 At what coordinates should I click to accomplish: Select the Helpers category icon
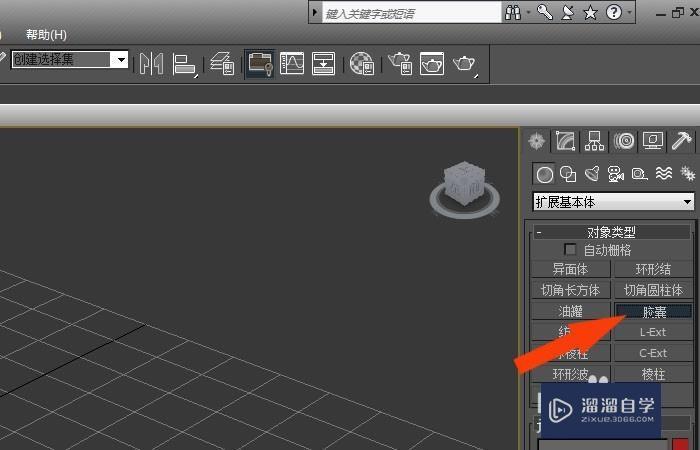(x=639, y=174)
